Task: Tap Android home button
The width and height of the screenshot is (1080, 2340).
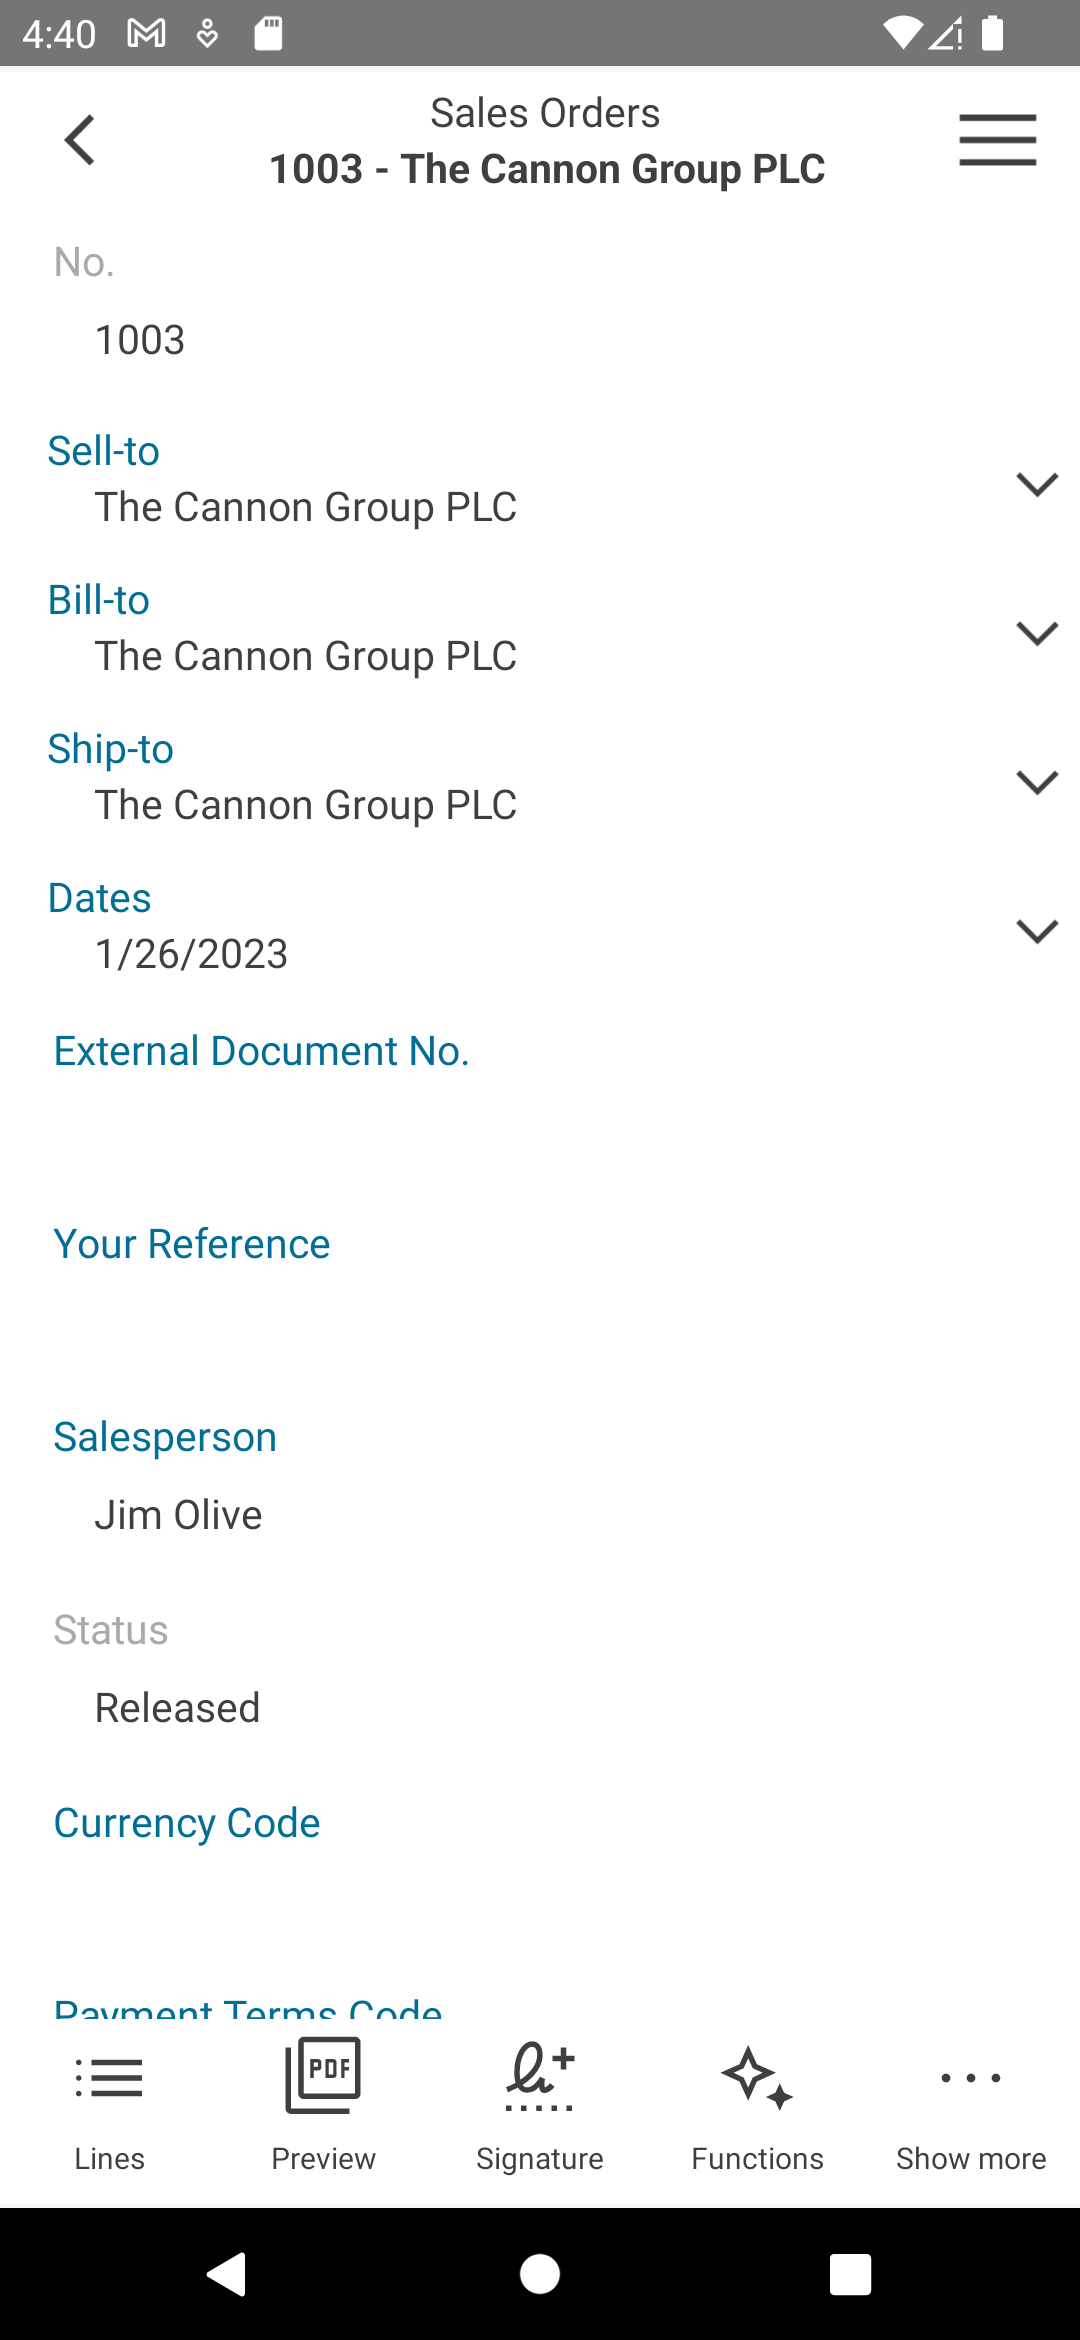Action: pyautogui.click(x=540, y=2274)
